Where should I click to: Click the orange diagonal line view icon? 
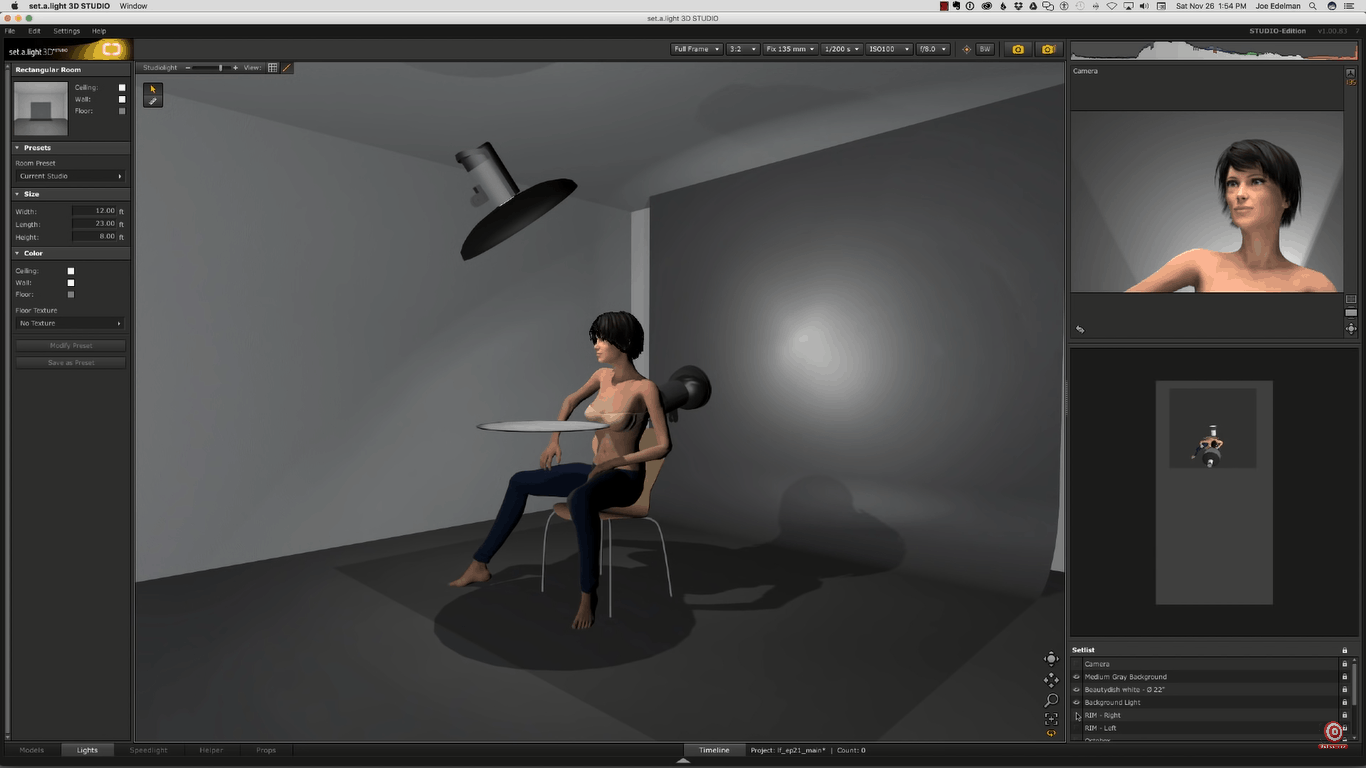(x=287, y=68)
